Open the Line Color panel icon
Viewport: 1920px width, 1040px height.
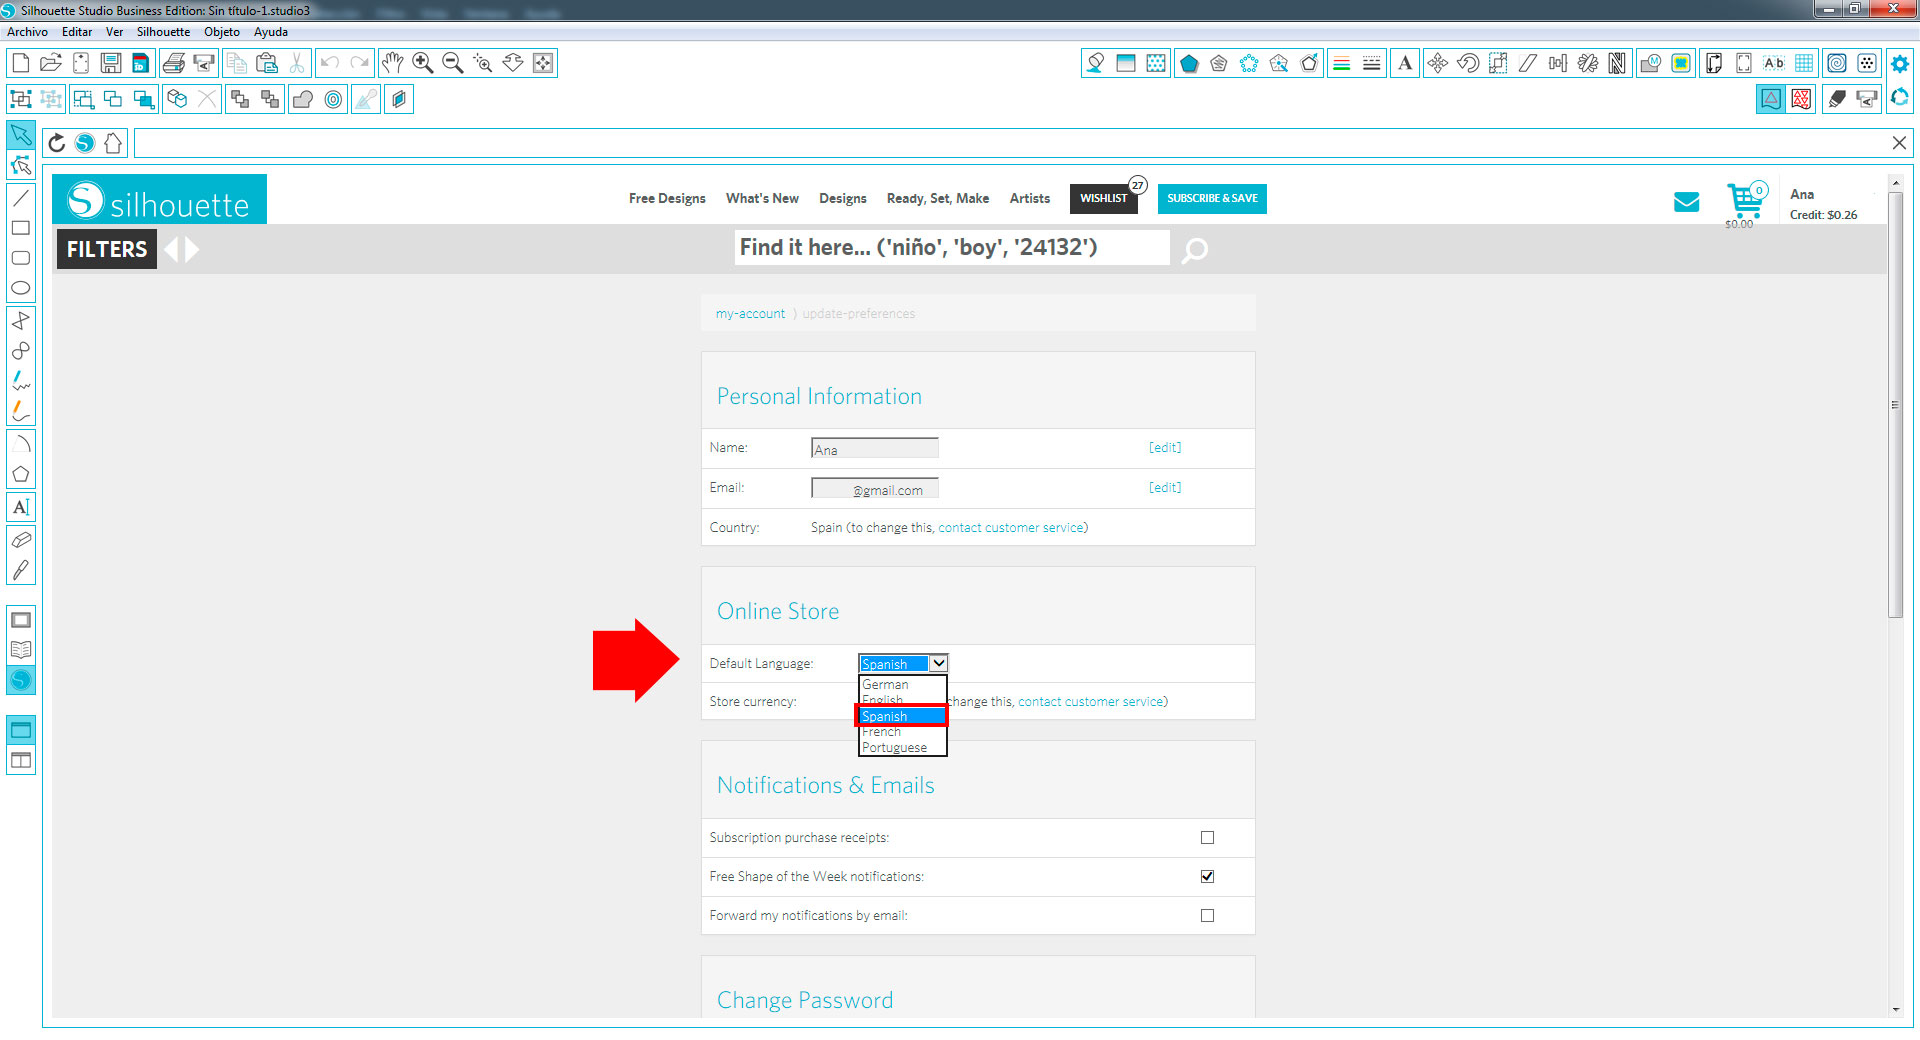[x=1342, y=63]
